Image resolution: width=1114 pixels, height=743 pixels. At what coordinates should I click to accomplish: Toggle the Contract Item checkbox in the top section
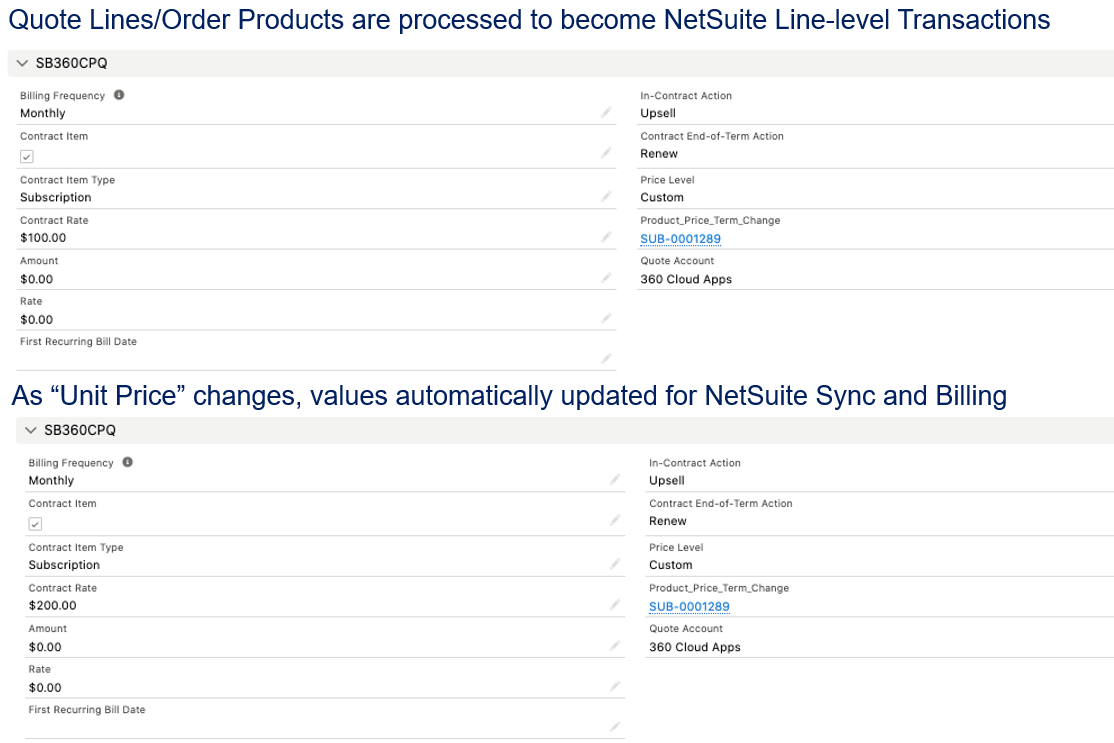click(x=27, y=156)
